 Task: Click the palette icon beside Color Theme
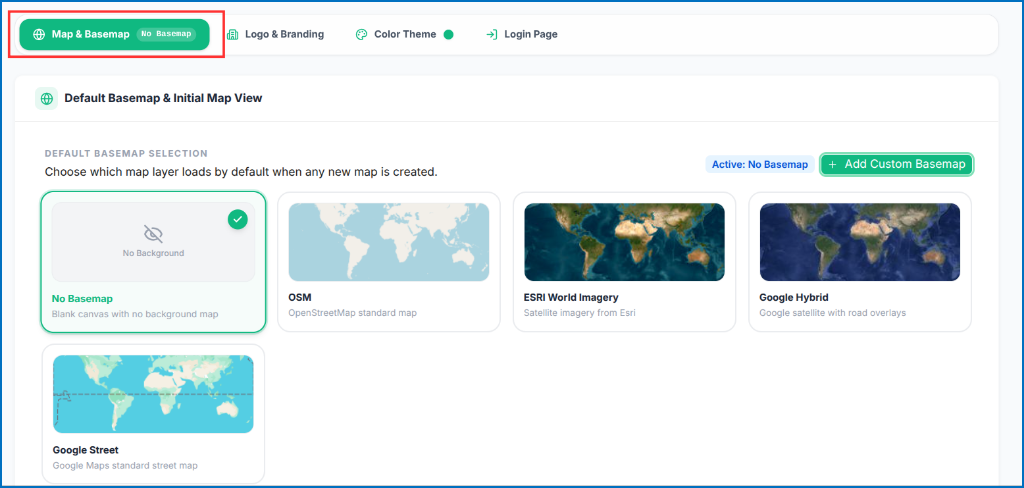click(362, 35)
